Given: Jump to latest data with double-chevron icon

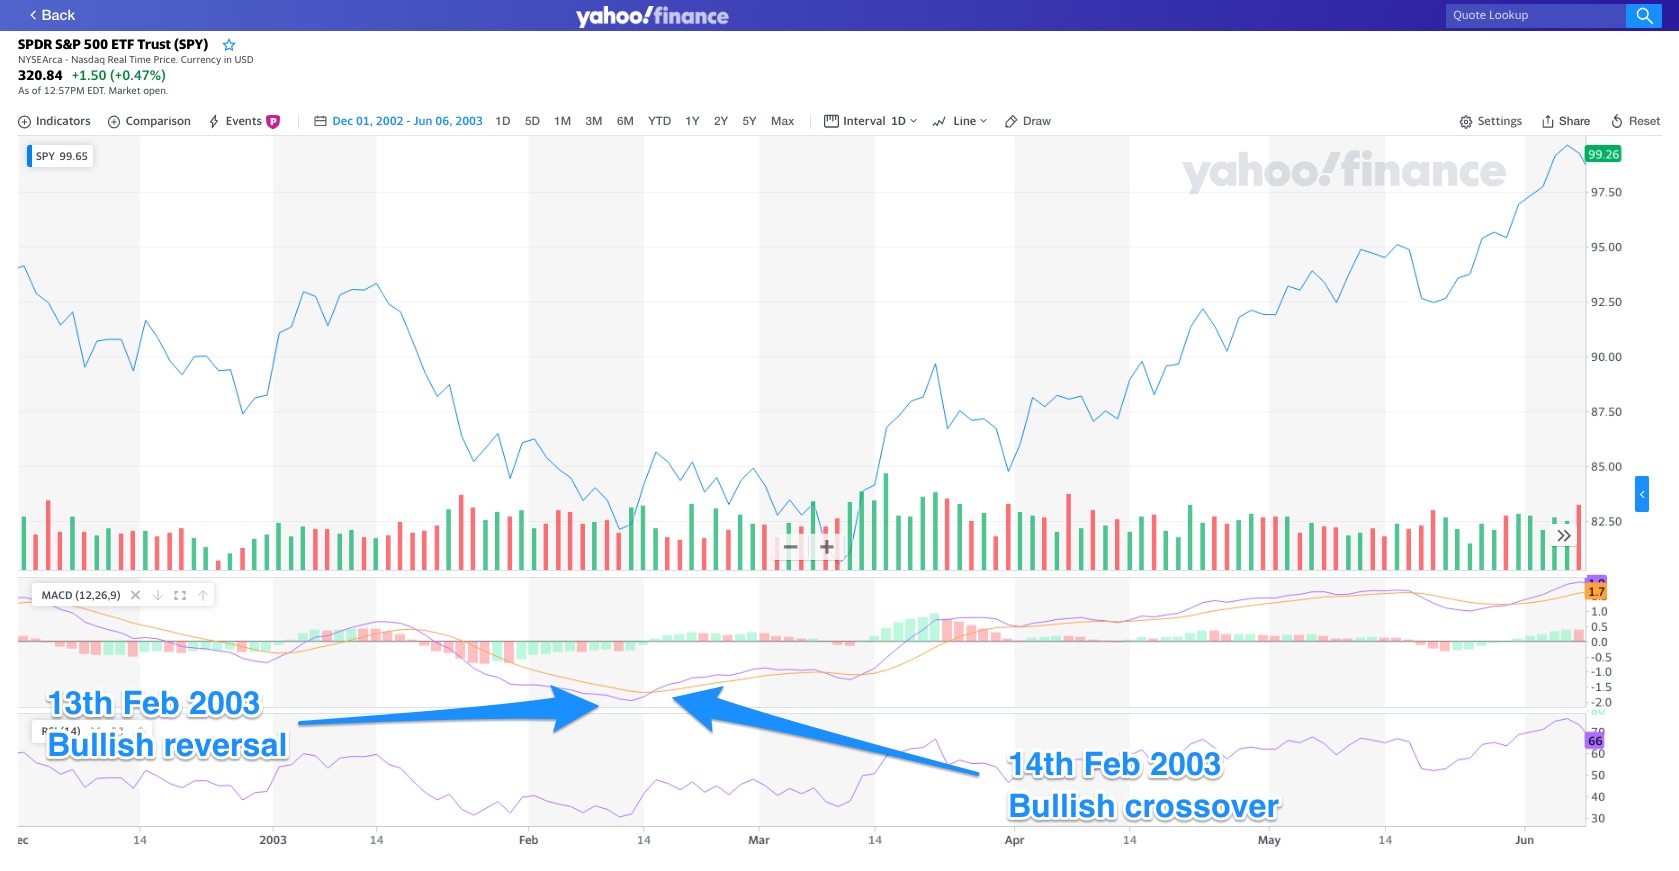Looking at the screenshot, I should click(1564, 536).
